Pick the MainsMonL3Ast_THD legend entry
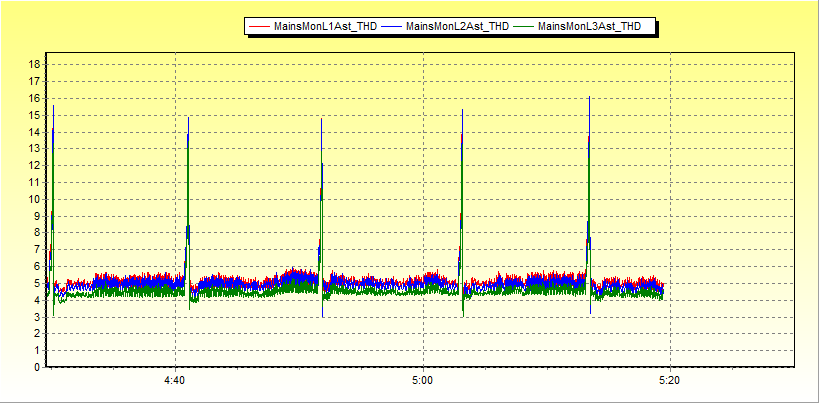Image resolution: width=819 pixels, height=403 pixels. tap(589, 27)
